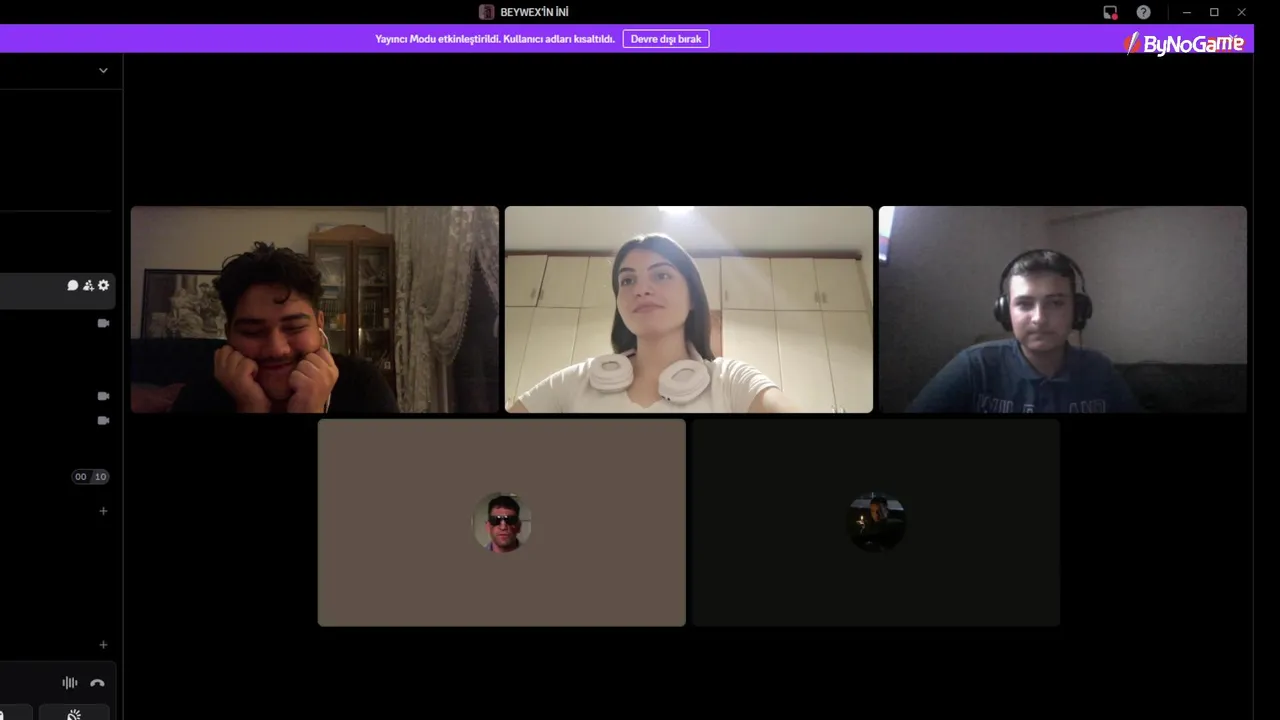Maximize the Discord window
Image resolution: width=1280 pixels, height=720 pixels.
point(1214,12)
